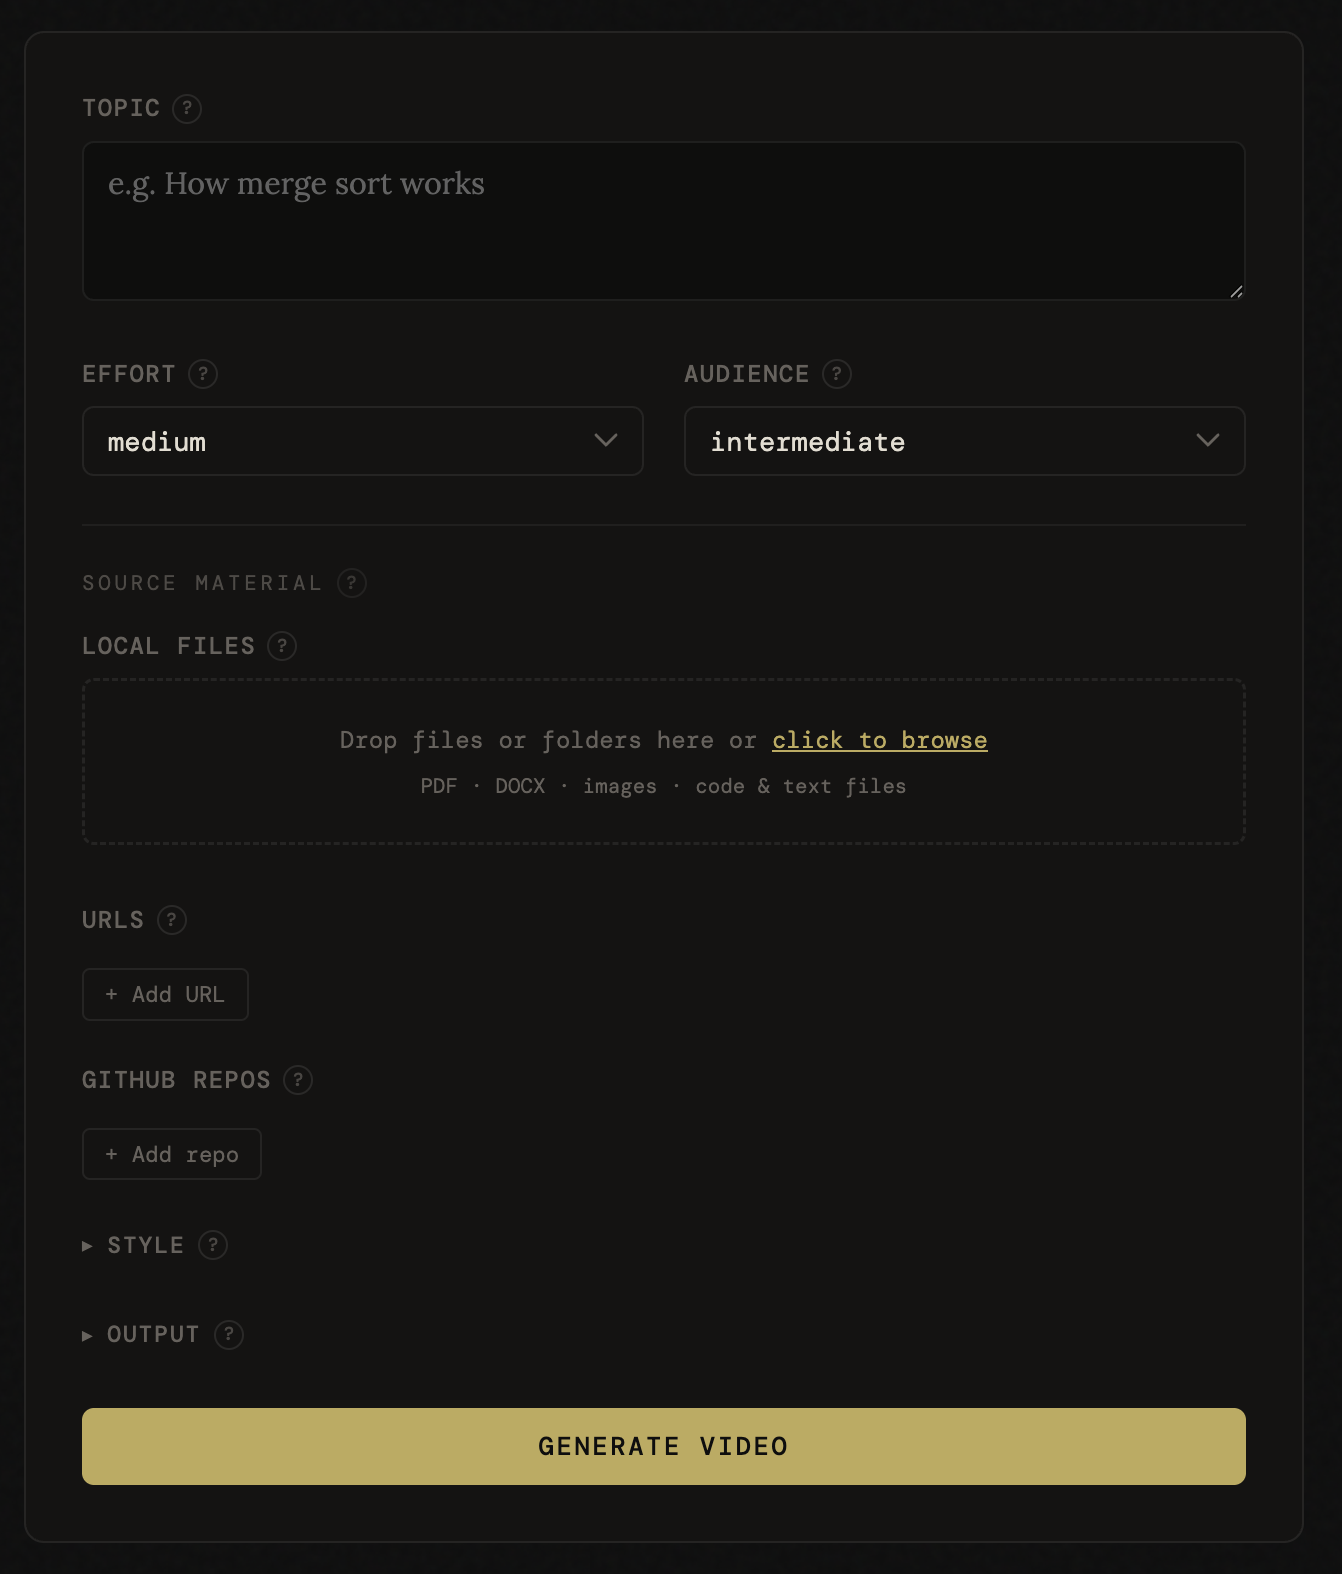Click the Output section help icon

229,1335
